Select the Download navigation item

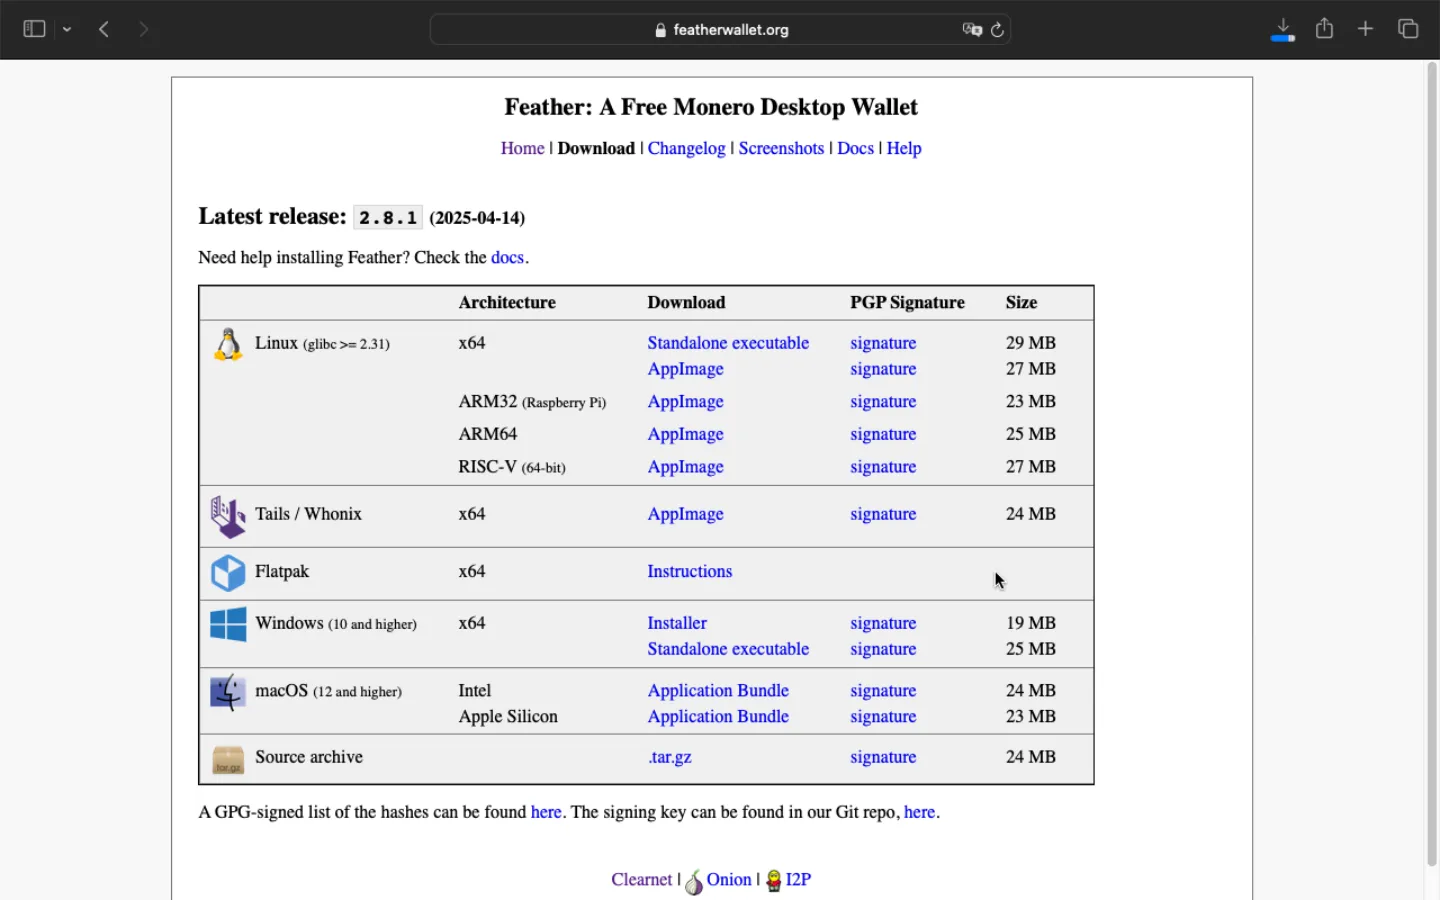point(596,148)
